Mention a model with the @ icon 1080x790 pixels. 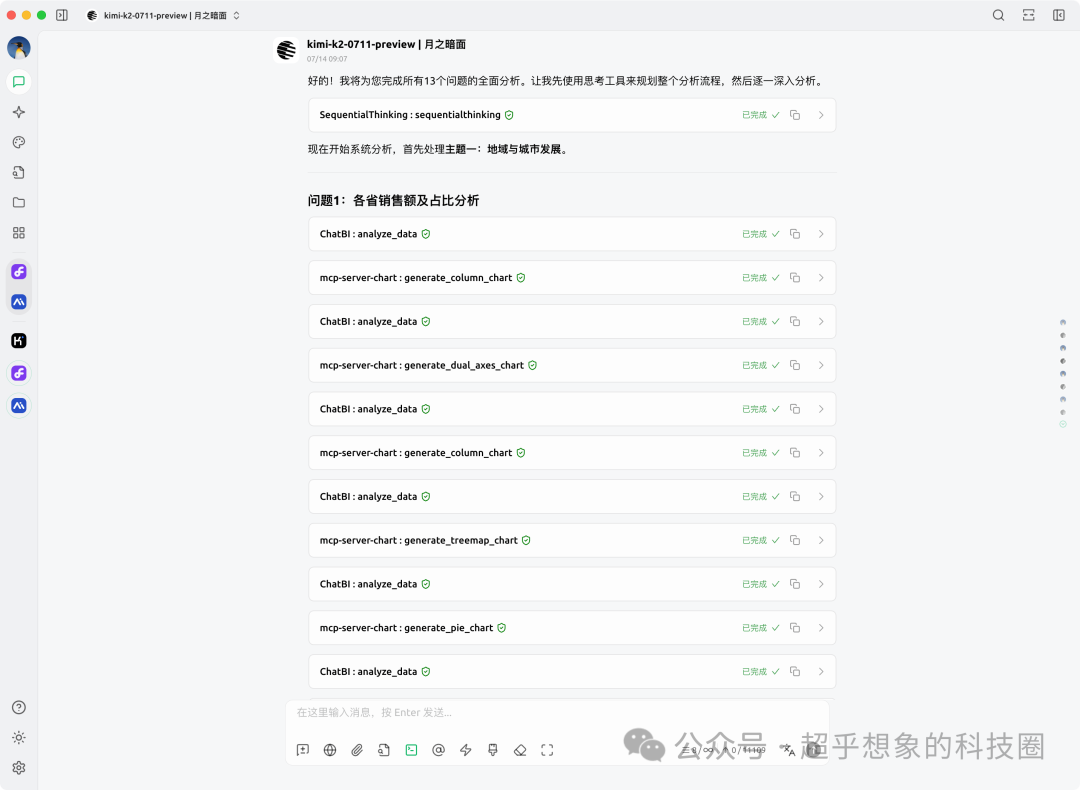438,750
